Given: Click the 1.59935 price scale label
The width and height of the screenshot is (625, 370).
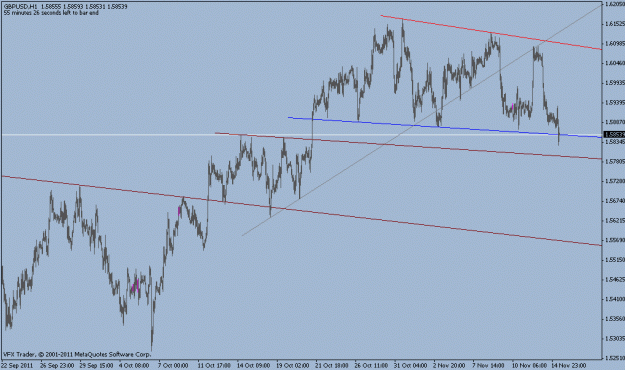Looking at the screenshot, I should [x=614, y=83].
